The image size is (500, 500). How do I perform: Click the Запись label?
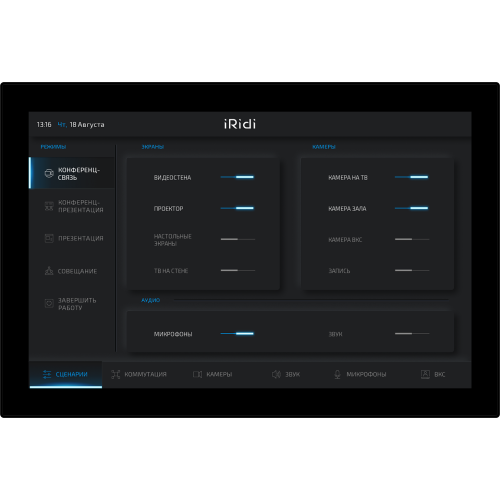tap(339, 271)
